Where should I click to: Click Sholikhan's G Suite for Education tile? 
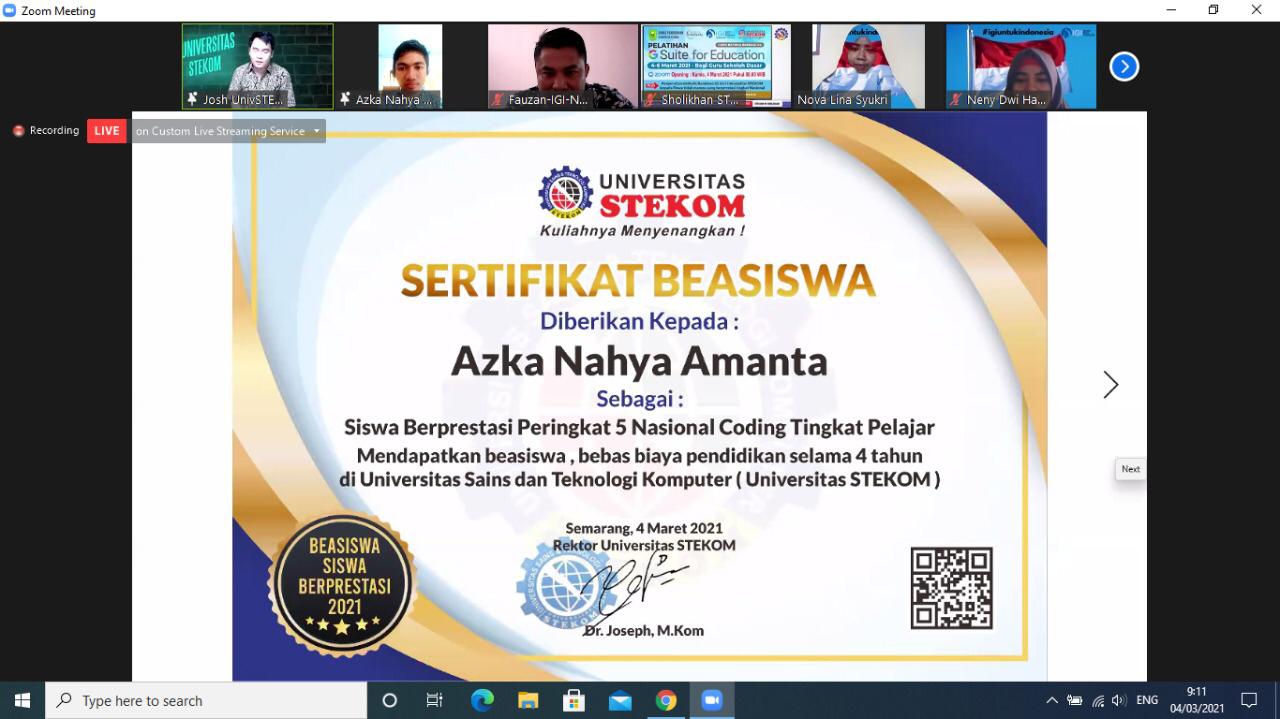coord(715,66)
